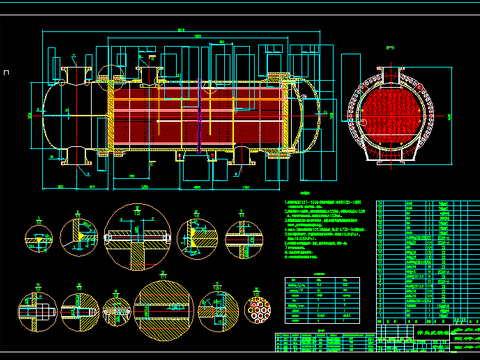Click the green technical requirements notes block
The height and width of the screenshot is (360, 480).
click(325, 229)
